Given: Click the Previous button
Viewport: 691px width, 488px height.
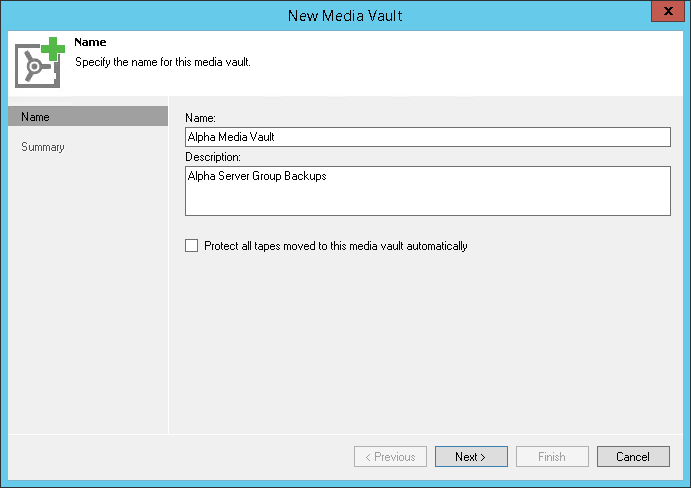Looking at the screenshot, I should [x=390, y=457].
